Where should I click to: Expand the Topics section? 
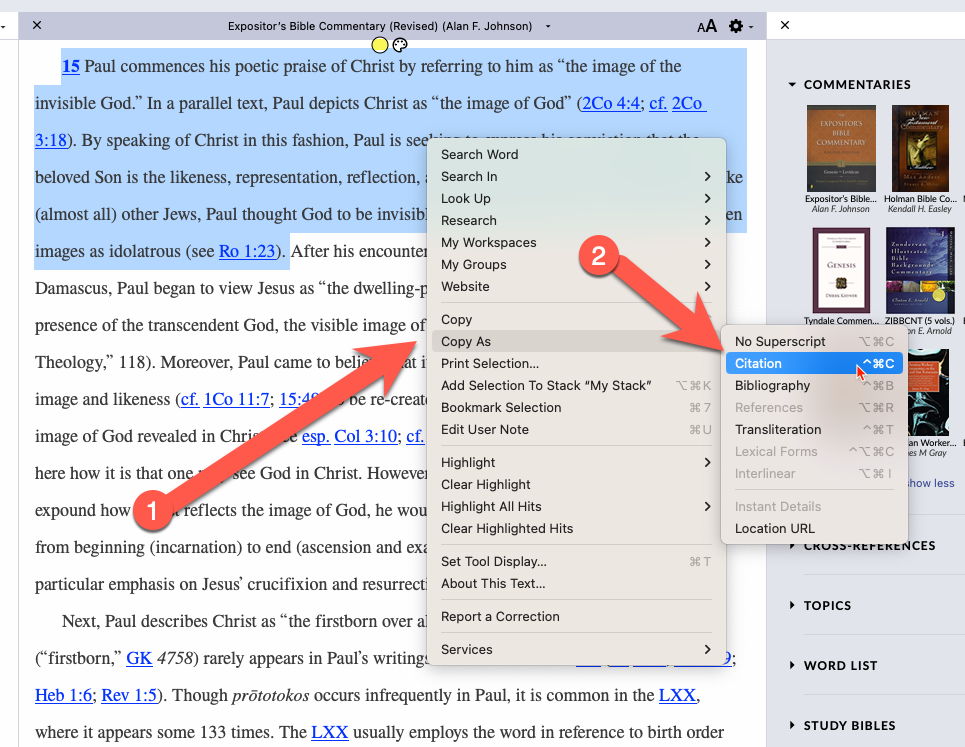792,605
